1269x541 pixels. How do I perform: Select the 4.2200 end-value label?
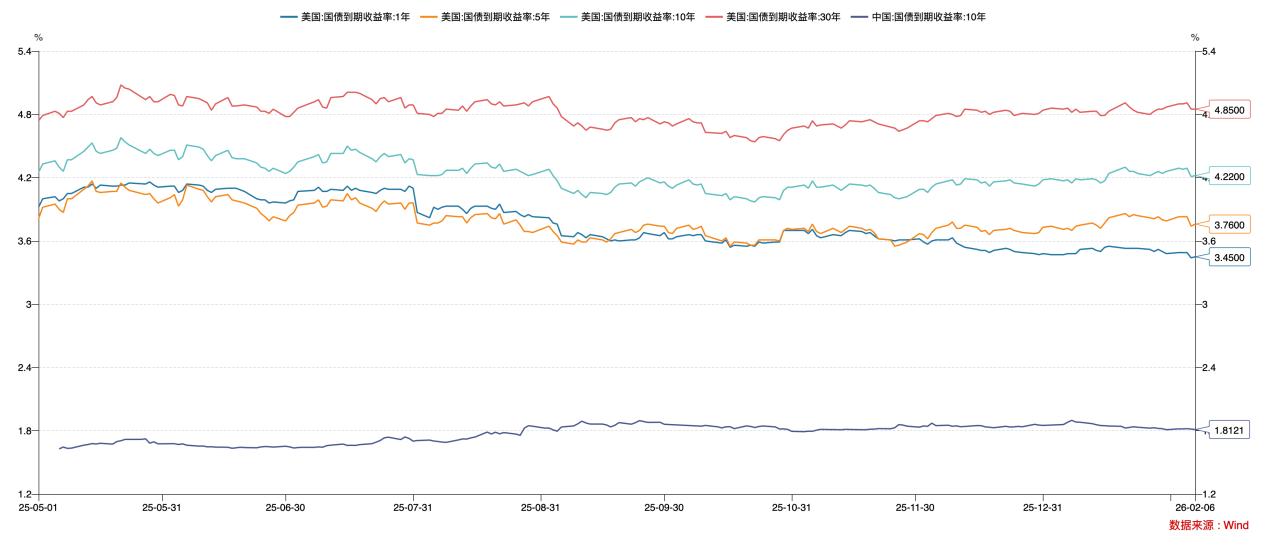[1229, 177]
